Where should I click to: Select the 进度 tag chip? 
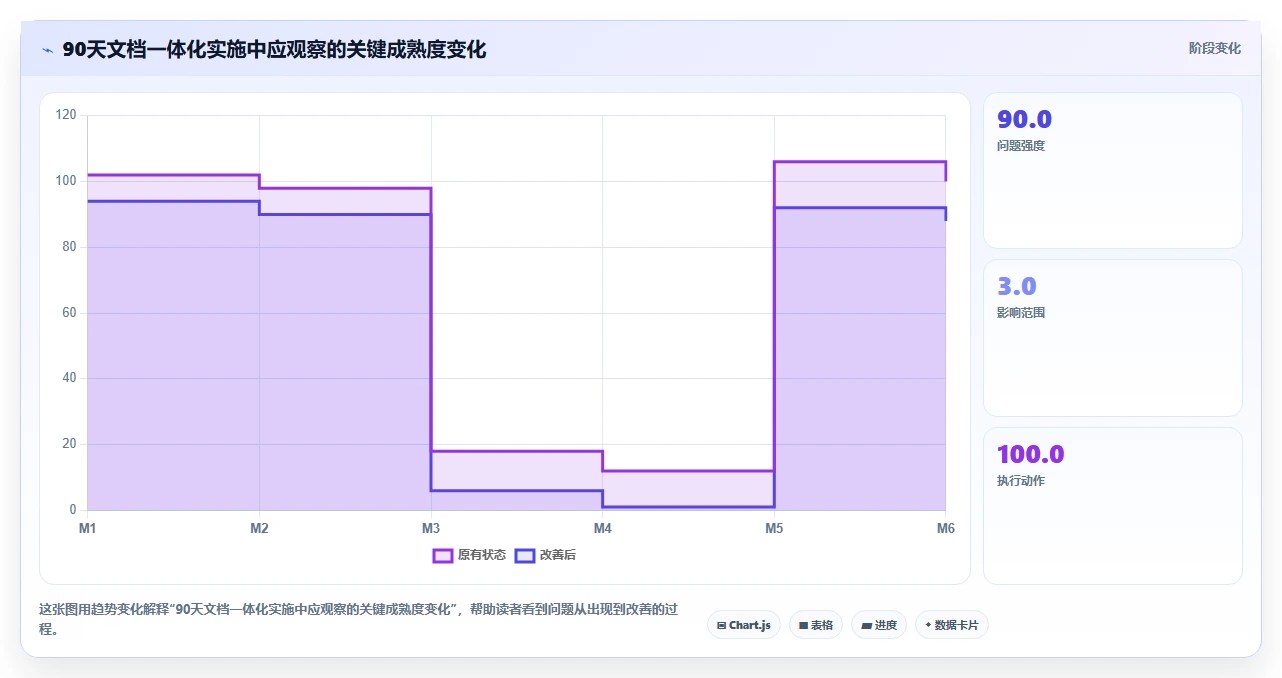click(879, 625)
